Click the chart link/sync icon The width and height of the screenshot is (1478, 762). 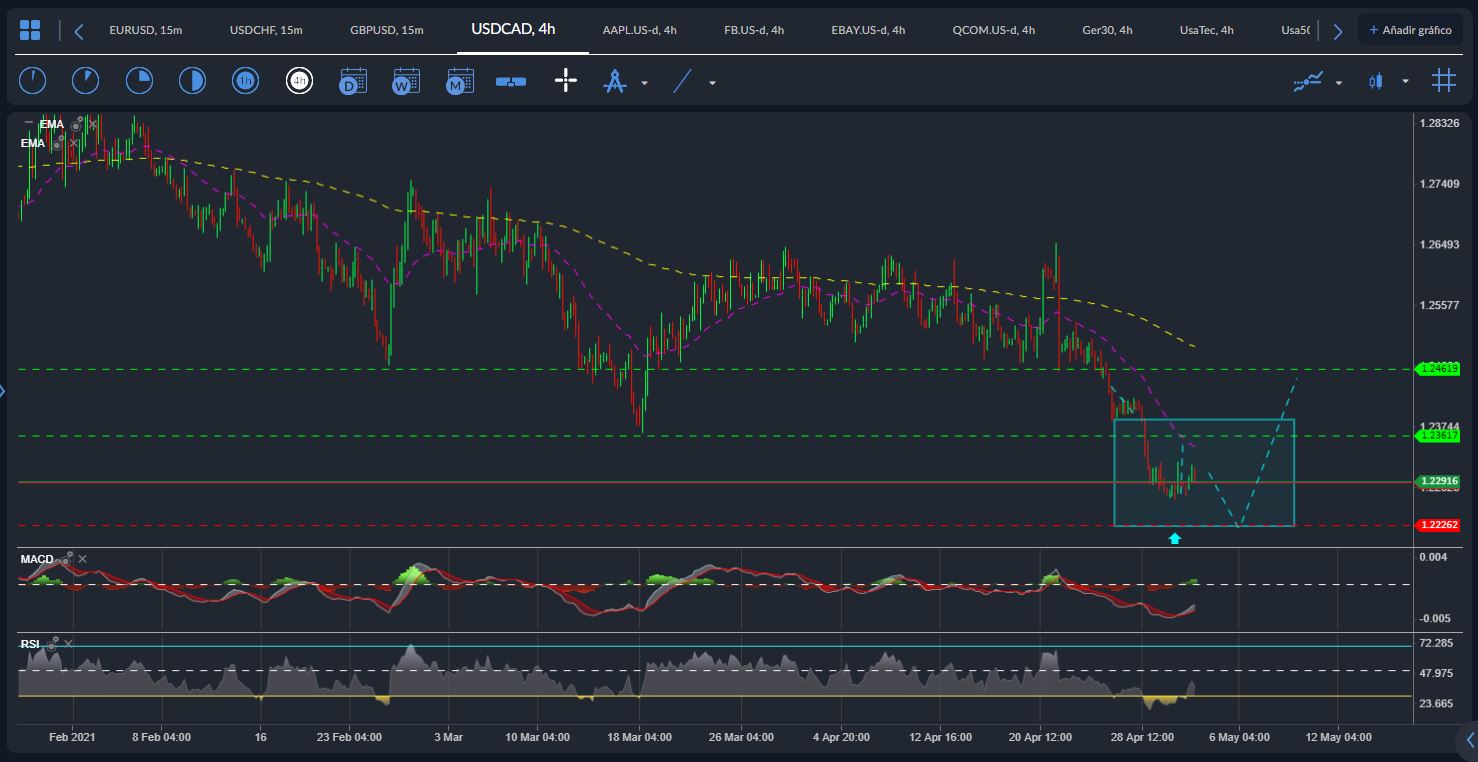pyautogui.click(x=511, y=82)
